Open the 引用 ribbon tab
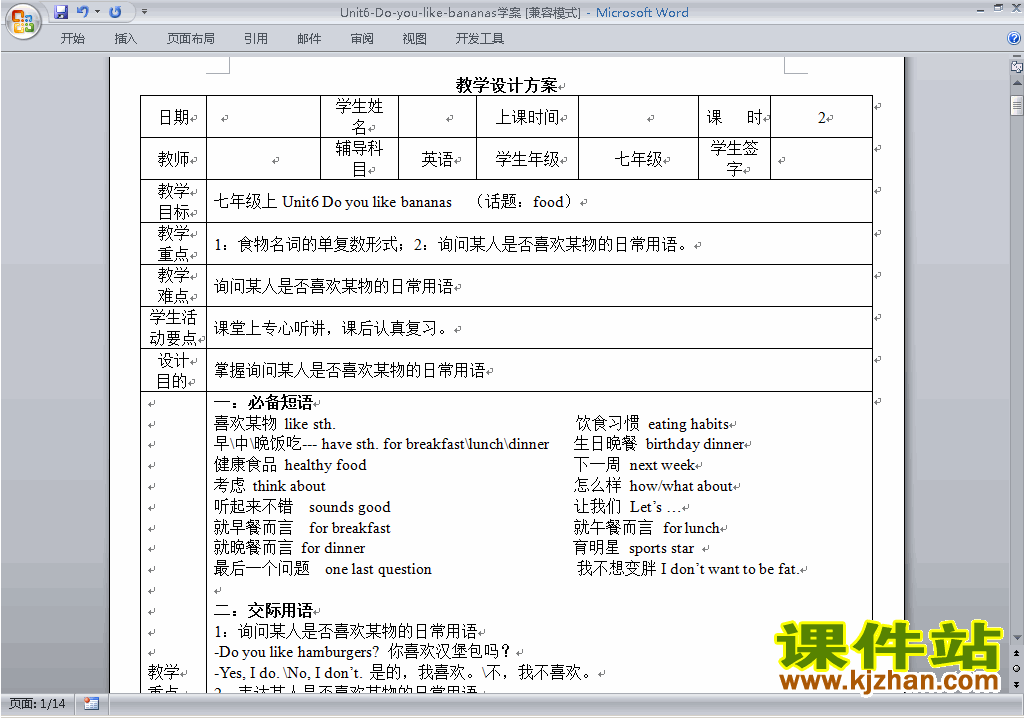The image size is (1024, 718). point(256,39)
